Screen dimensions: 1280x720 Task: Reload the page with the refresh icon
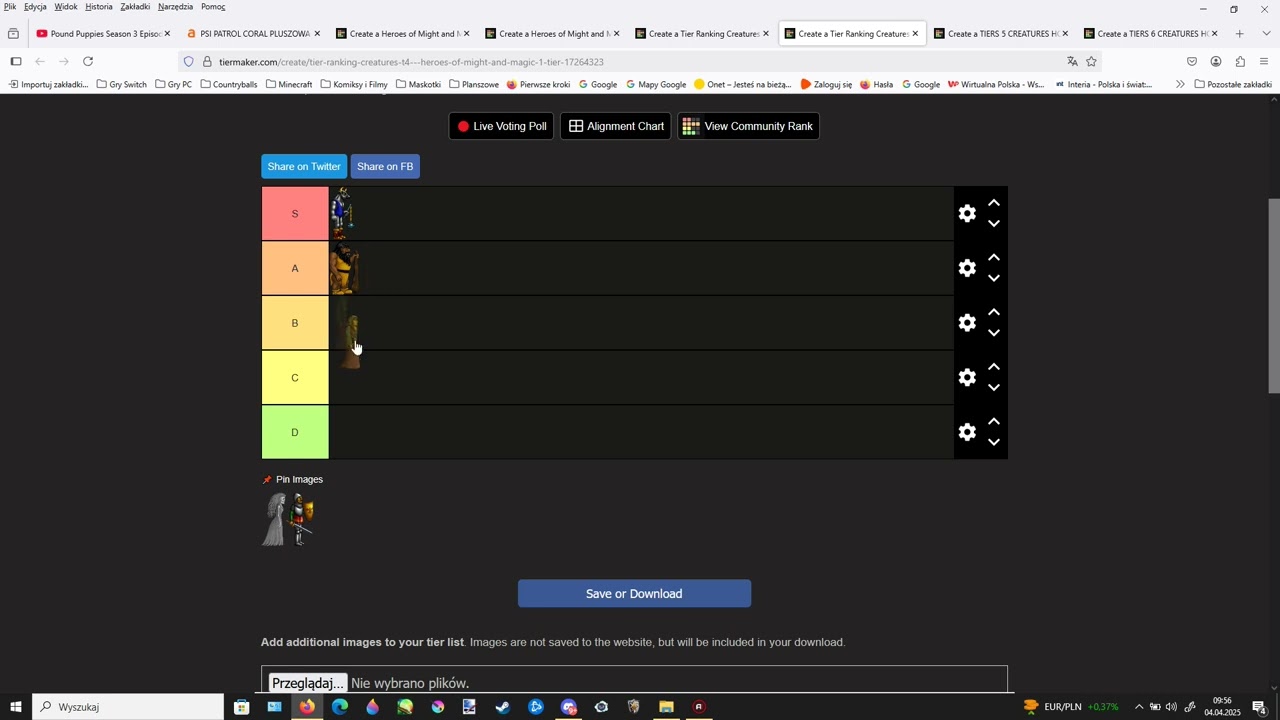point(88,62)
